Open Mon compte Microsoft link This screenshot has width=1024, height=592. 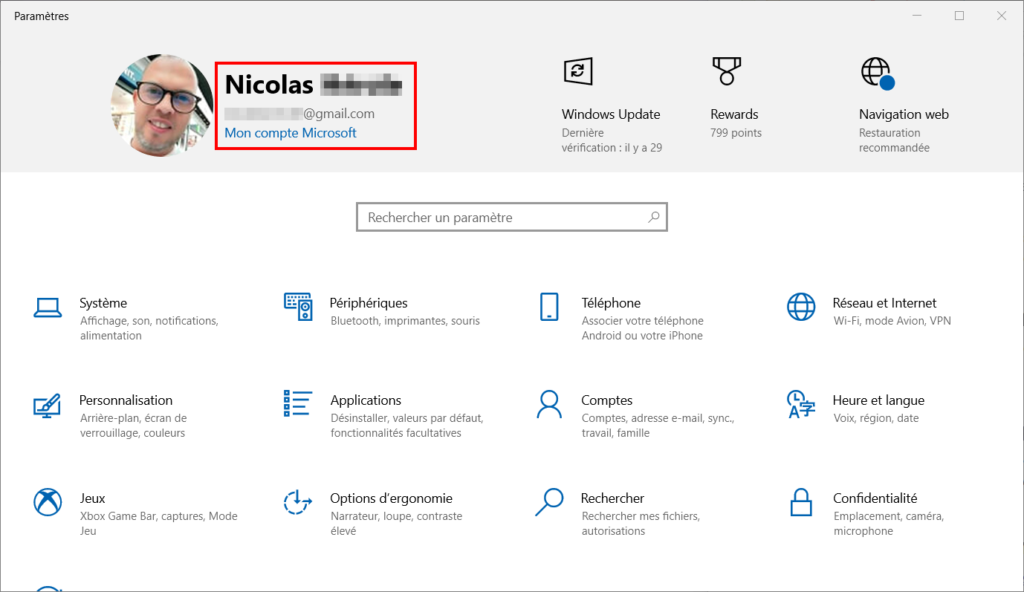click(291, 133)
